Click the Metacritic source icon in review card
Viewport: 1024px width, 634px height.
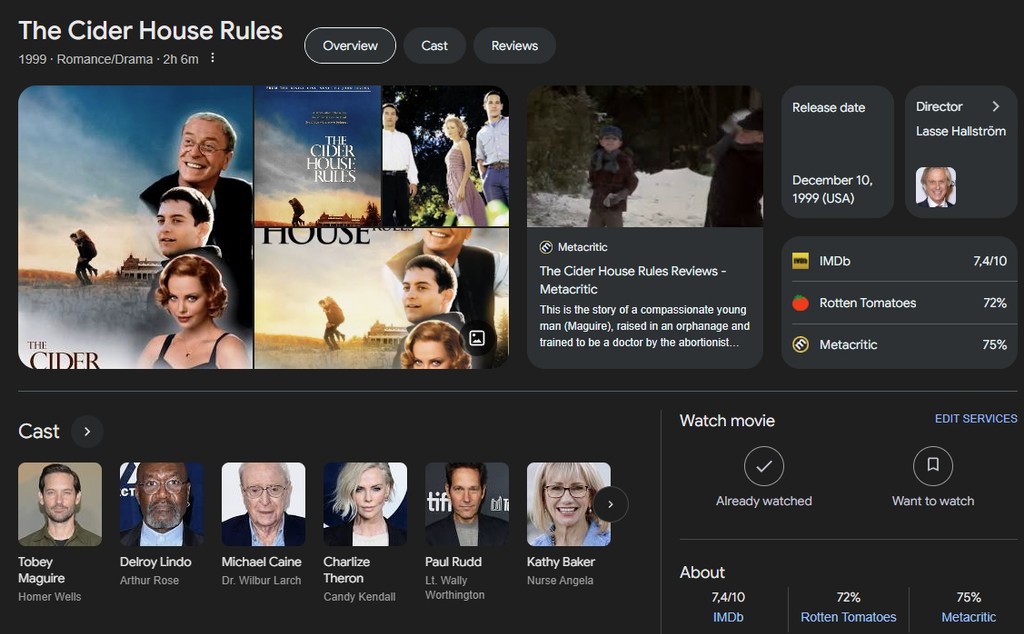pos(546,247)
